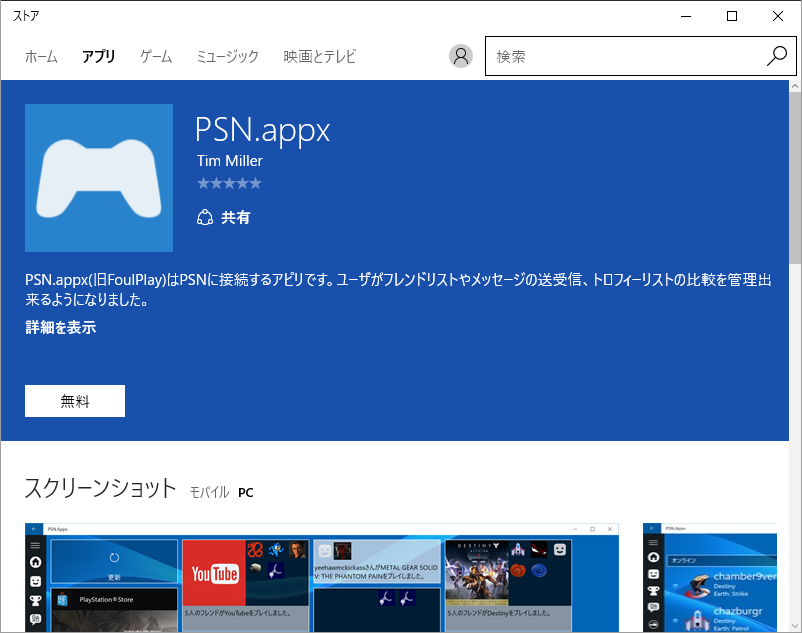
Task: Go to the ホーム tab
Action: (41, 56)
